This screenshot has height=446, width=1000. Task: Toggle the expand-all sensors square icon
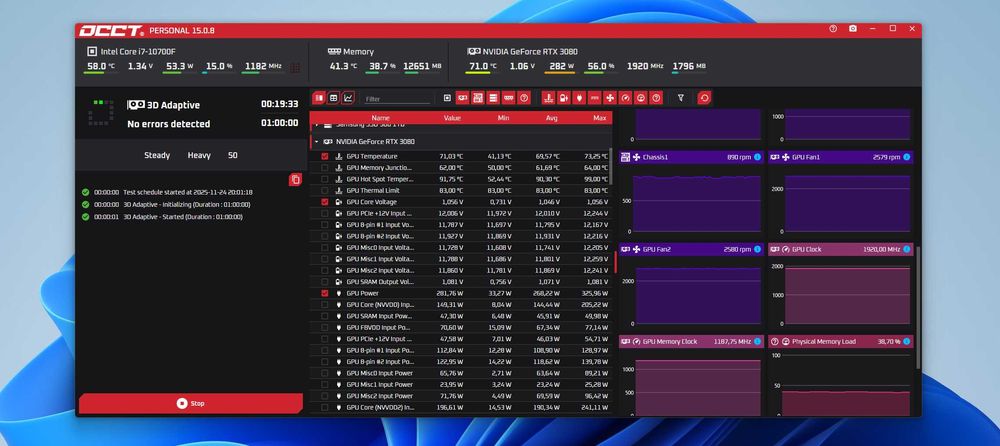[x=447, y=98]
